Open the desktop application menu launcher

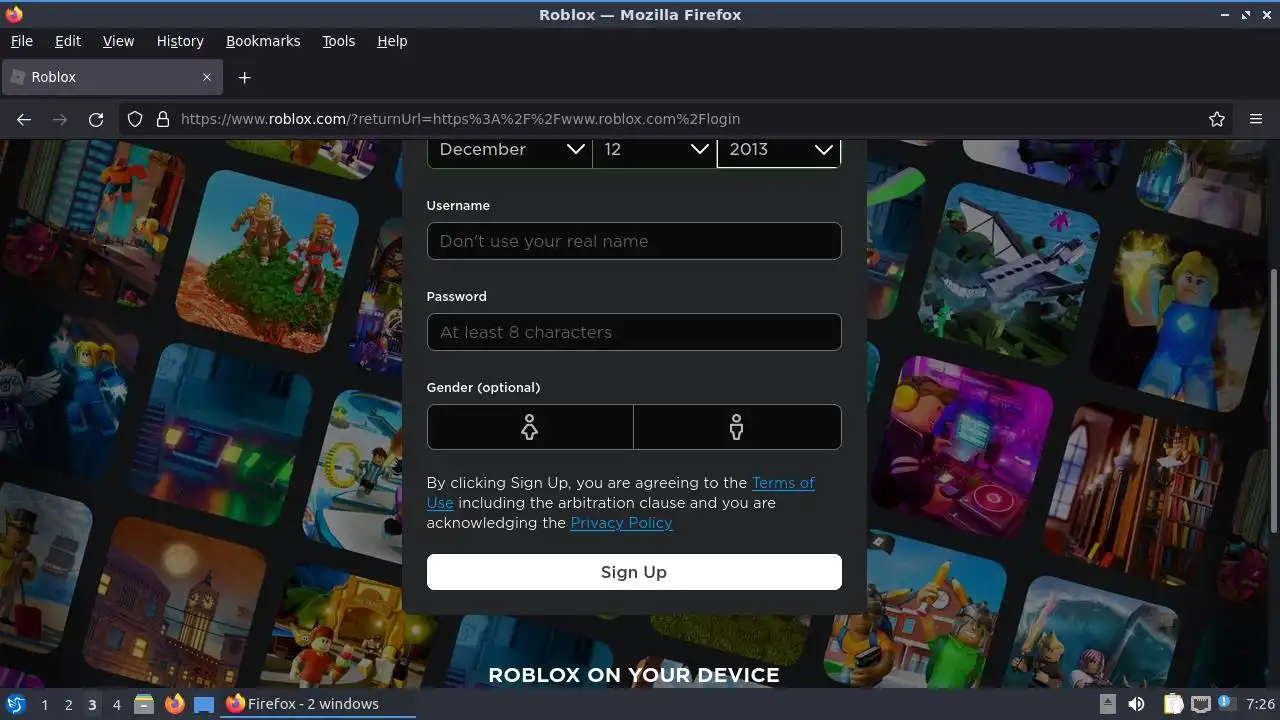(15, 704)
